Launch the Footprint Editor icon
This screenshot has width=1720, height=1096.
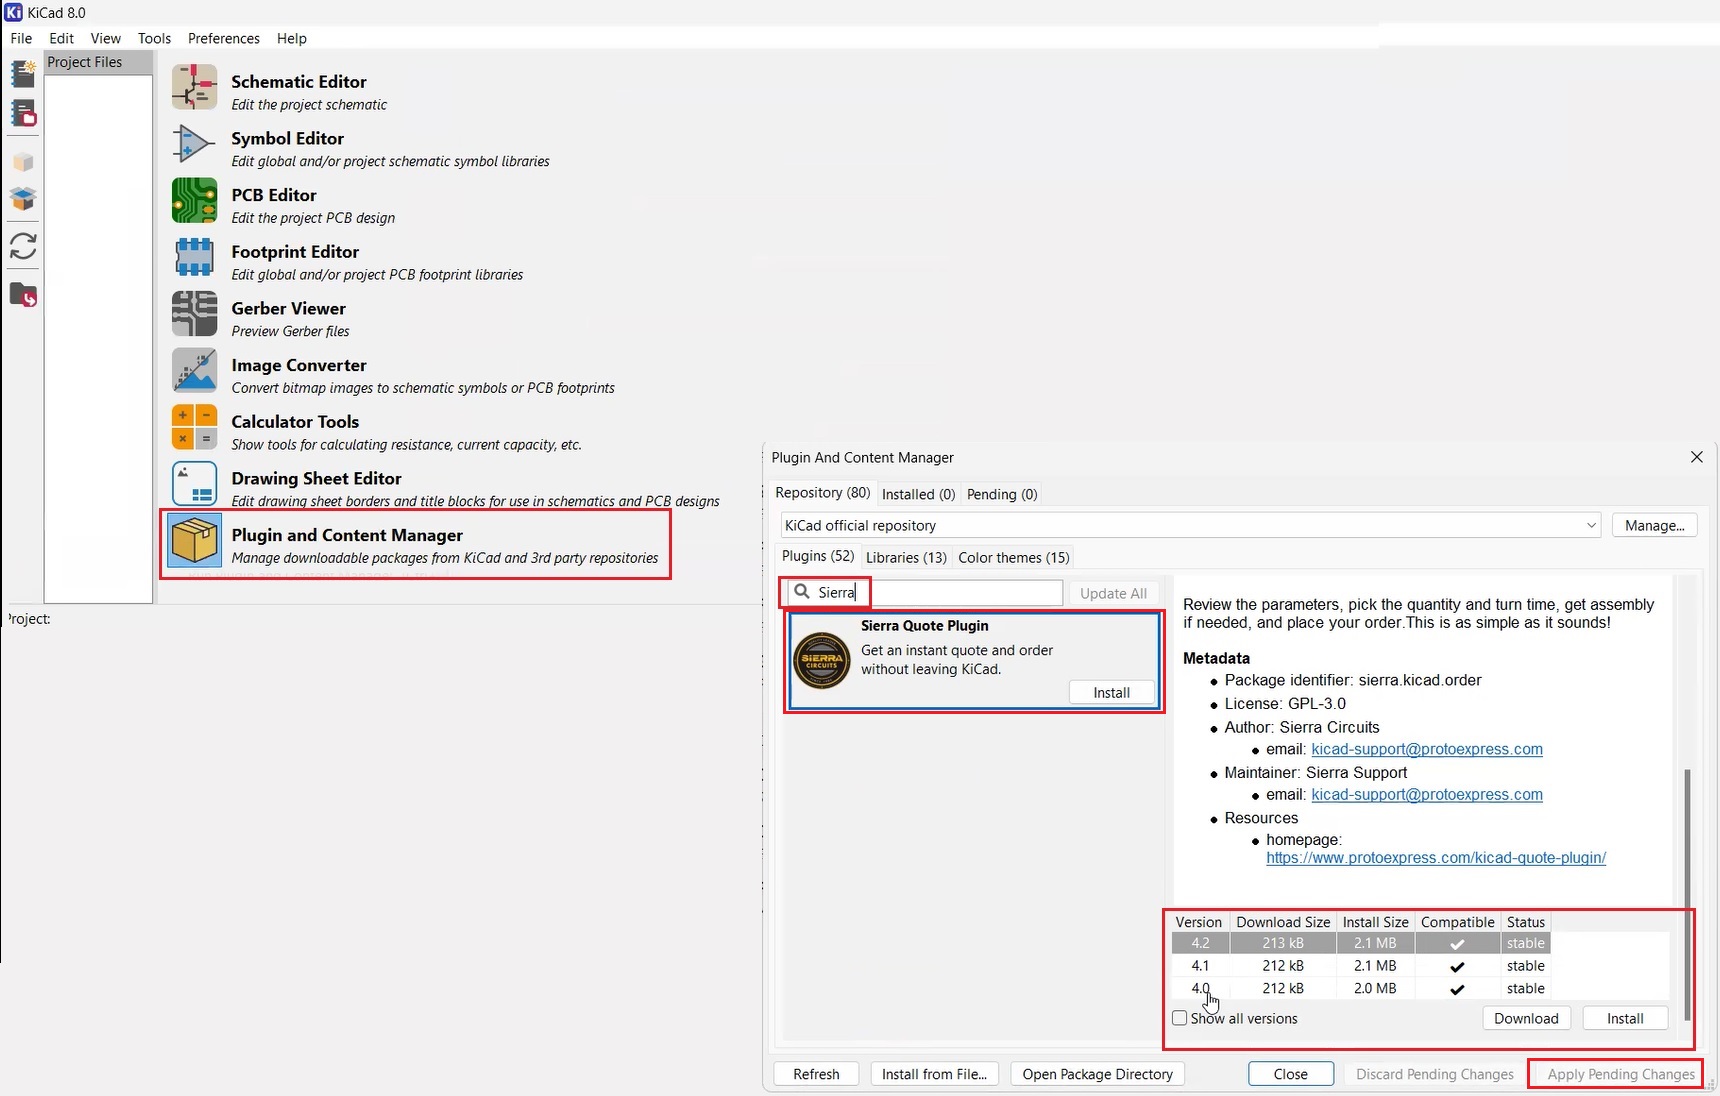(194, 257)
